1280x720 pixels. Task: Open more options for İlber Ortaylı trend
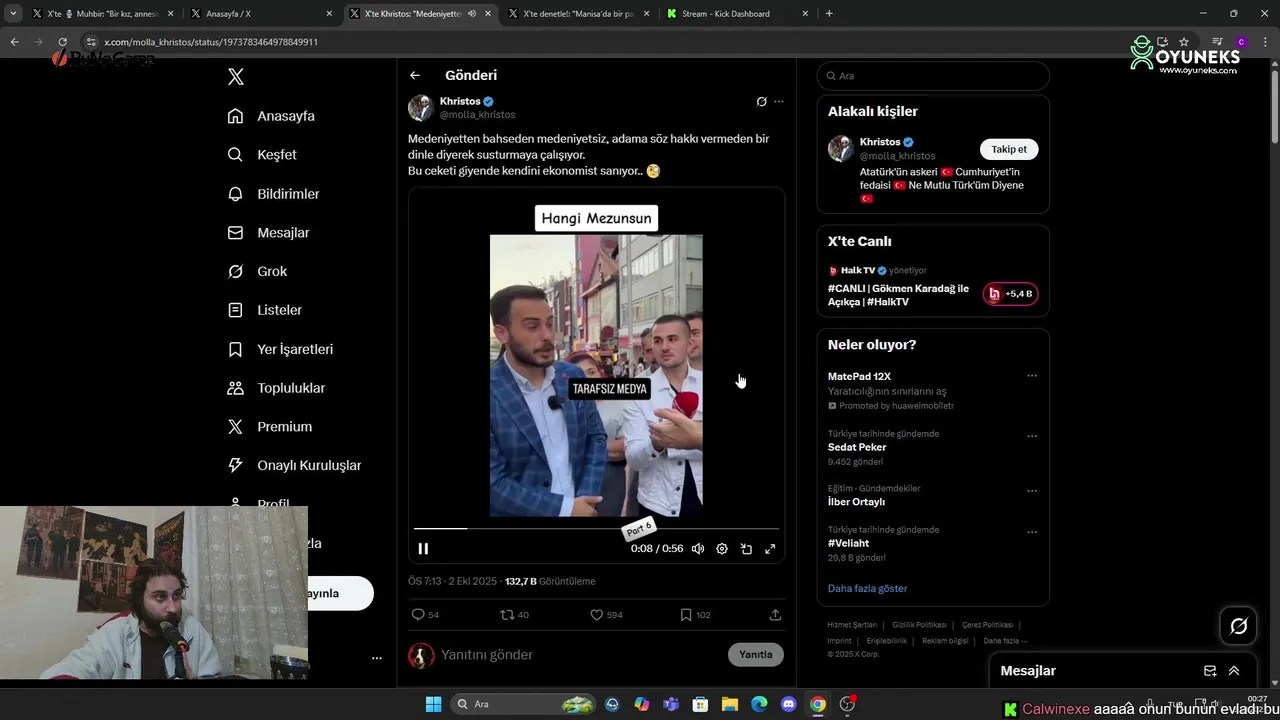1032,492
